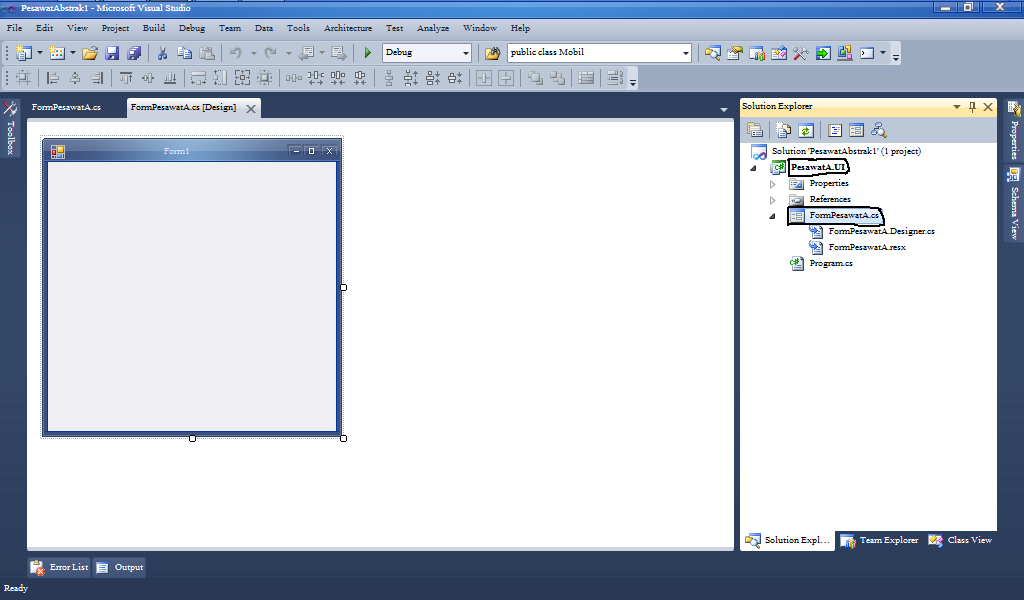Toggle auto-hide pin on Solution Explorer

coord(972,106)
